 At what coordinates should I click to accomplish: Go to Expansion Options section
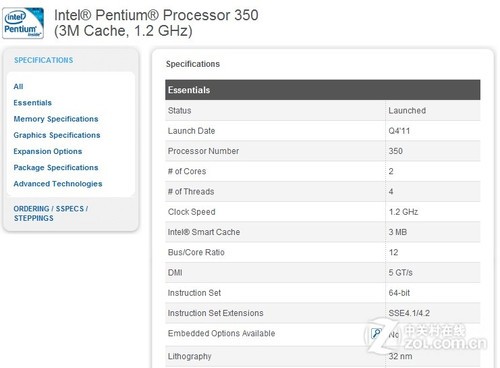(x=48, y=151)
